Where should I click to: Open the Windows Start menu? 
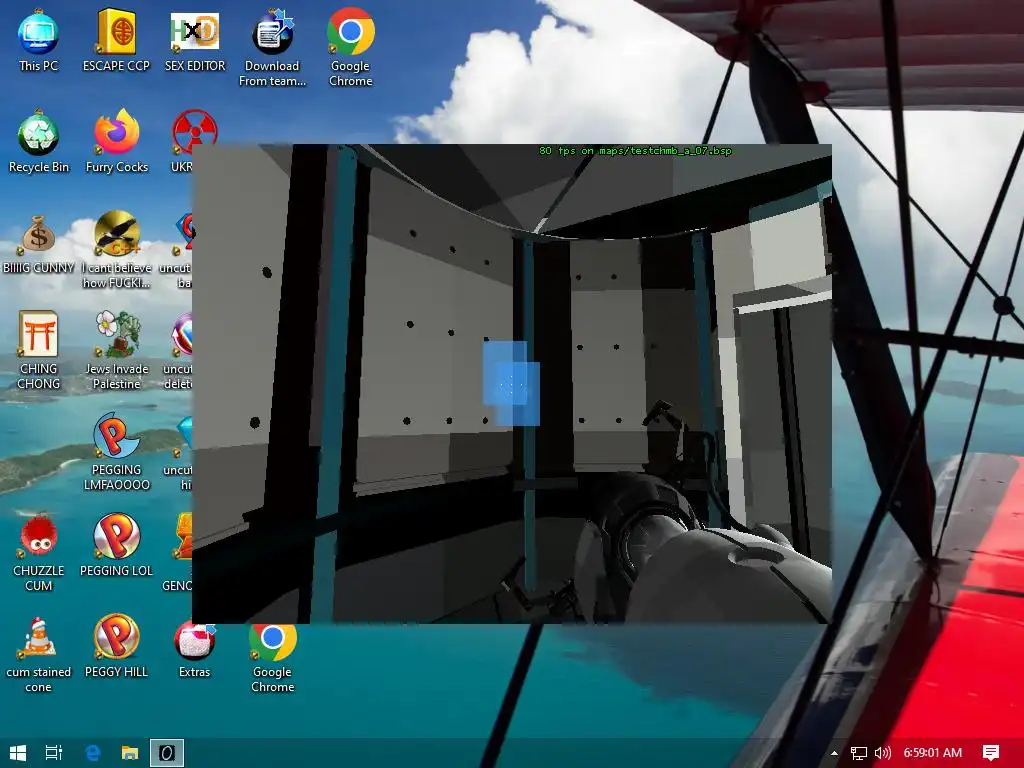18,753
